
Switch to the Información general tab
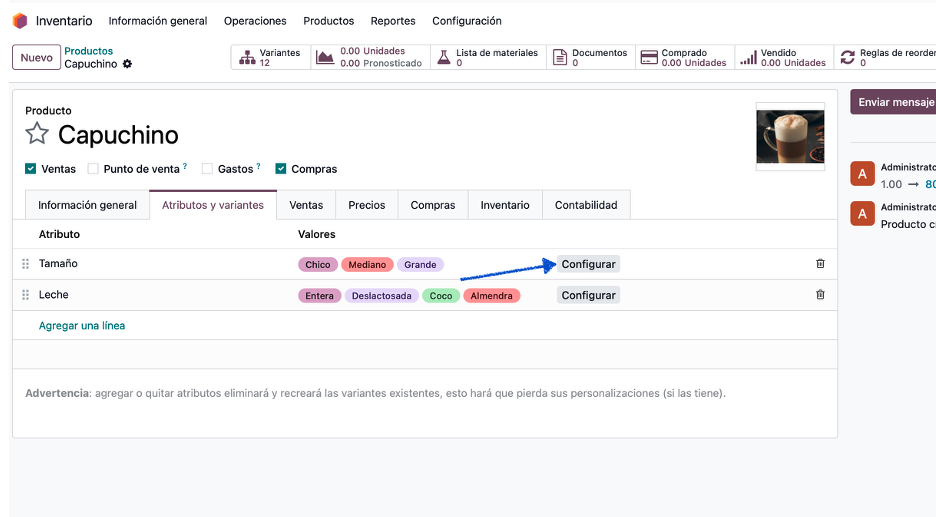point(87,205)
